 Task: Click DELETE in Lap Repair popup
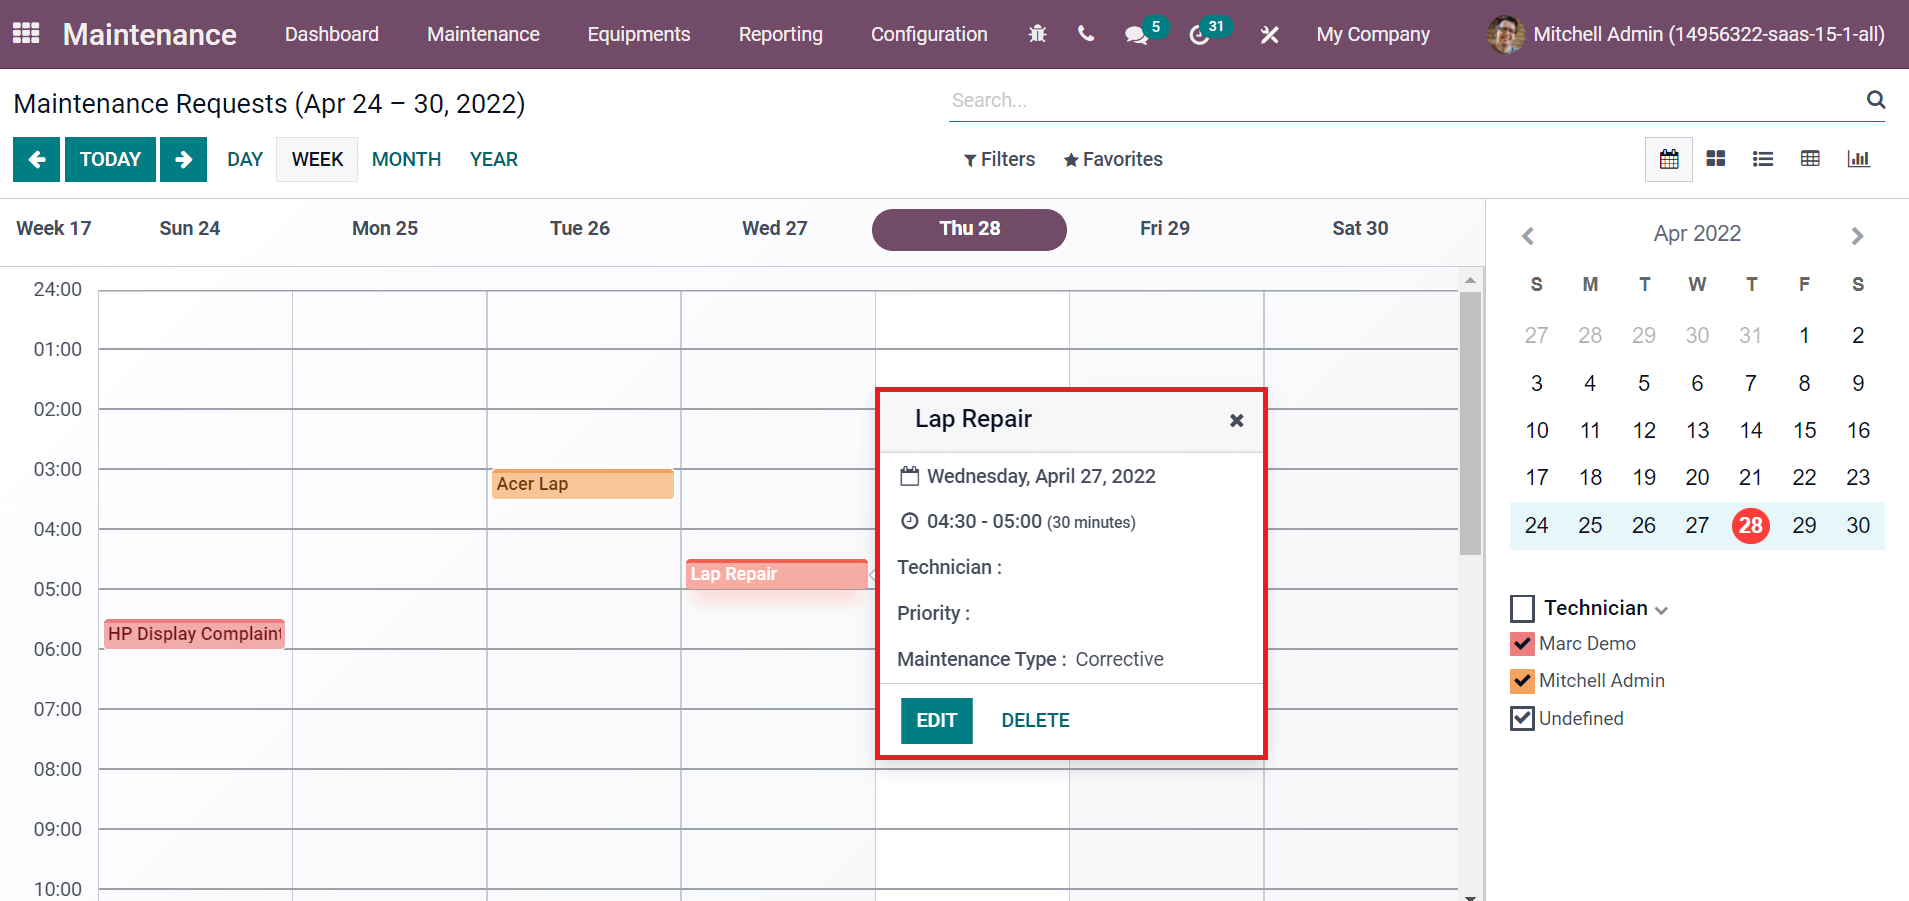pyautogui.click(x=1035, y=720)
